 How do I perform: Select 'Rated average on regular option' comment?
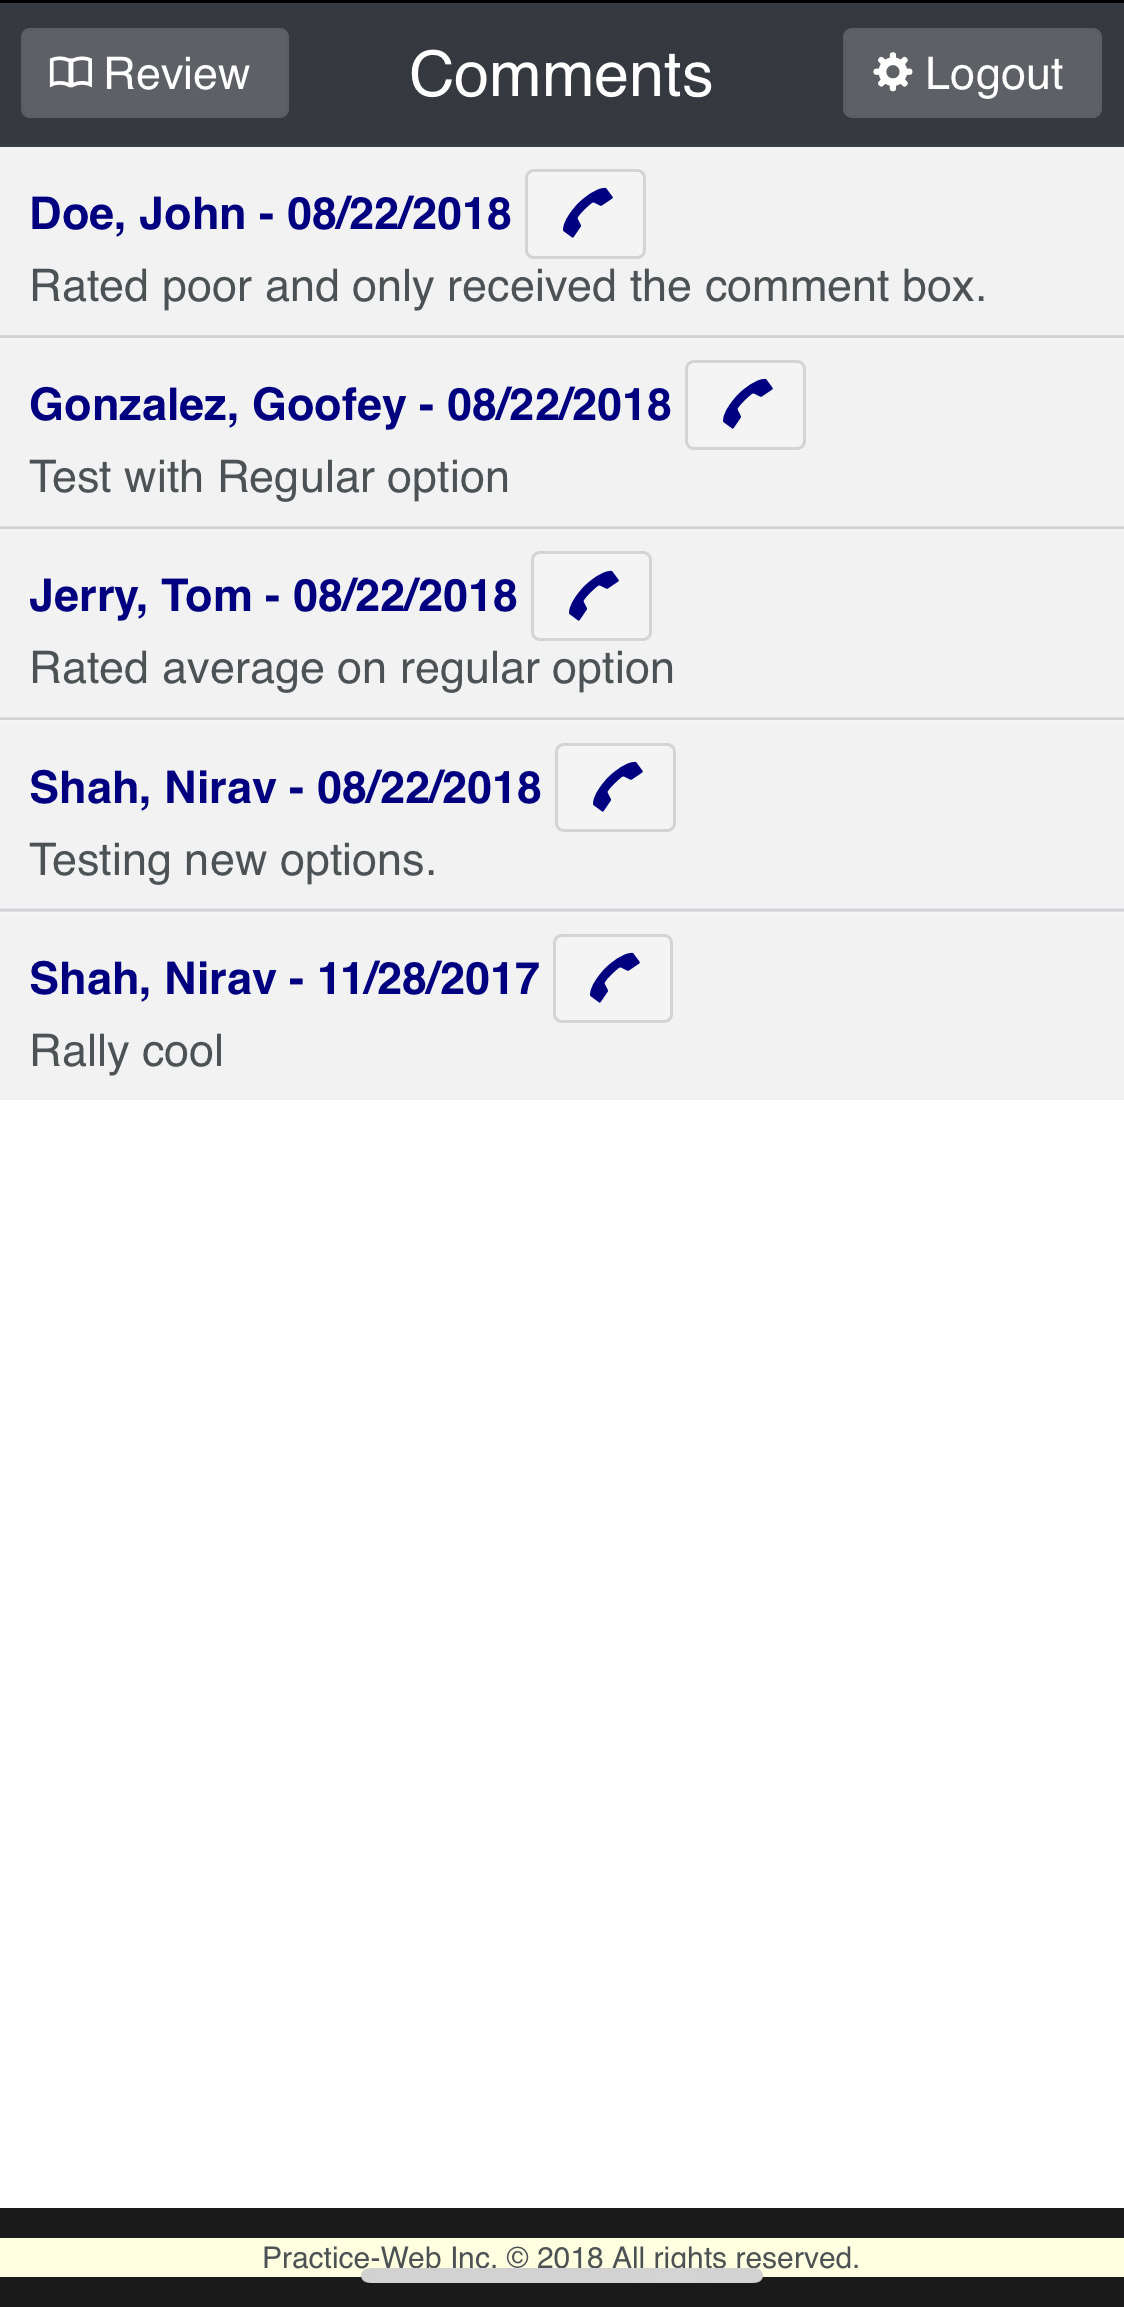click(x=352, y=668)
